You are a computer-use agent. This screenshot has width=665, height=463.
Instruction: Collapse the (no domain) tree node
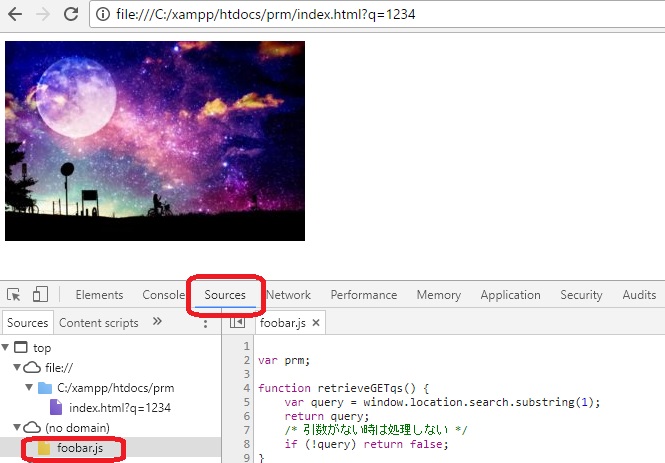click(x=17, y=427)
